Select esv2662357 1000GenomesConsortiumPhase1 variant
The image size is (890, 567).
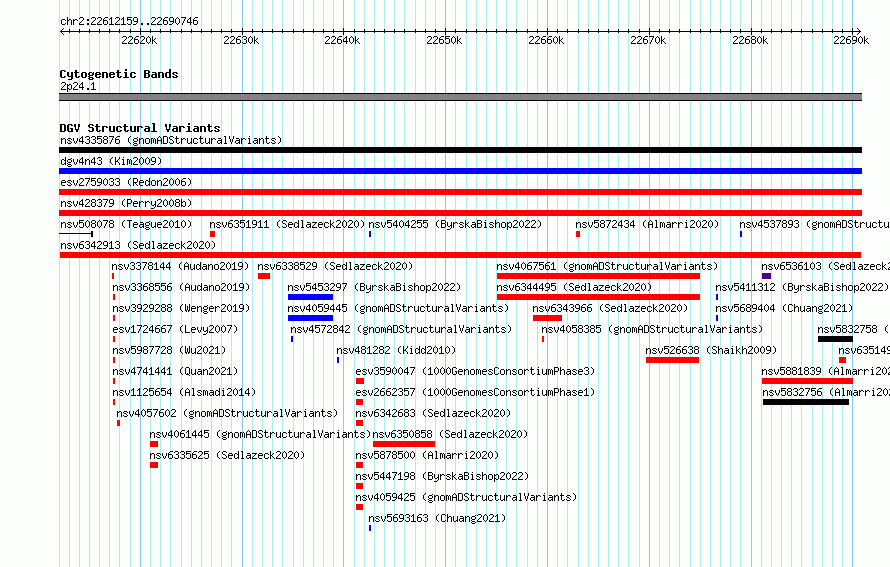[475, 392]
